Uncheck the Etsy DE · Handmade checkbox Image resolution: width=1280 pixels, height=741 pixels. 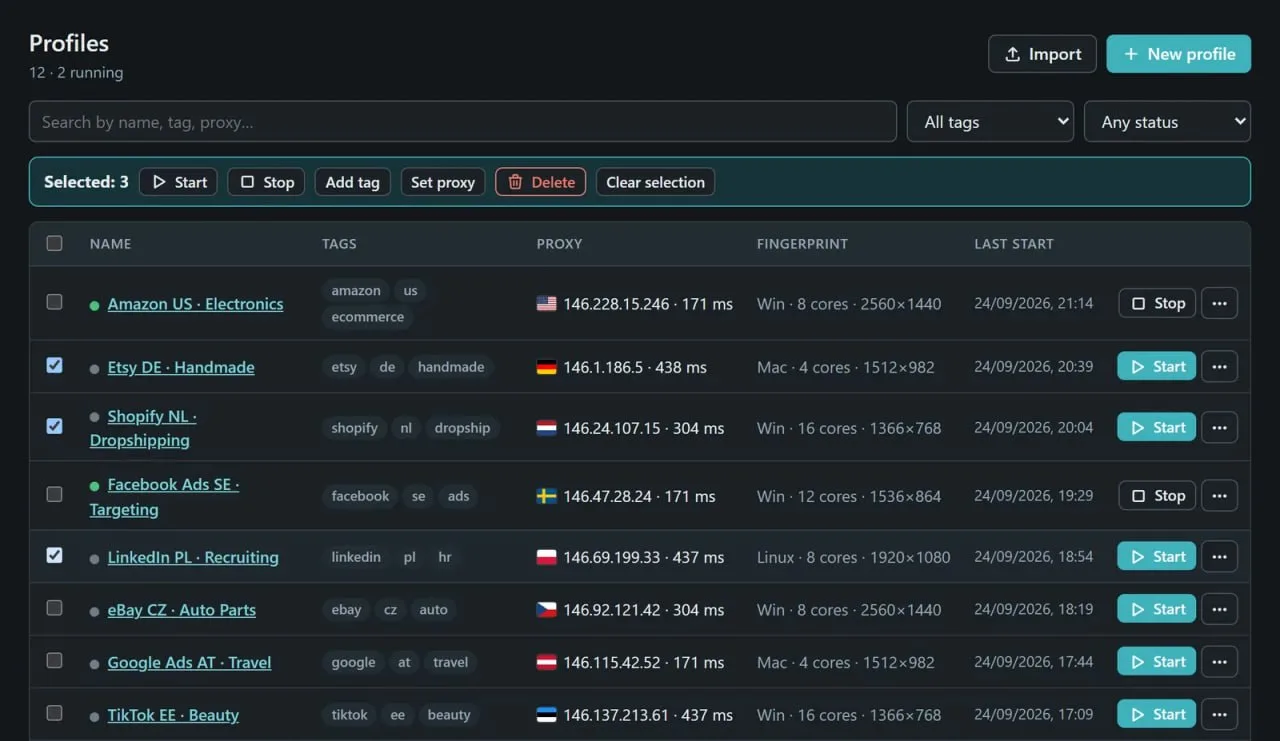point(55,365)
